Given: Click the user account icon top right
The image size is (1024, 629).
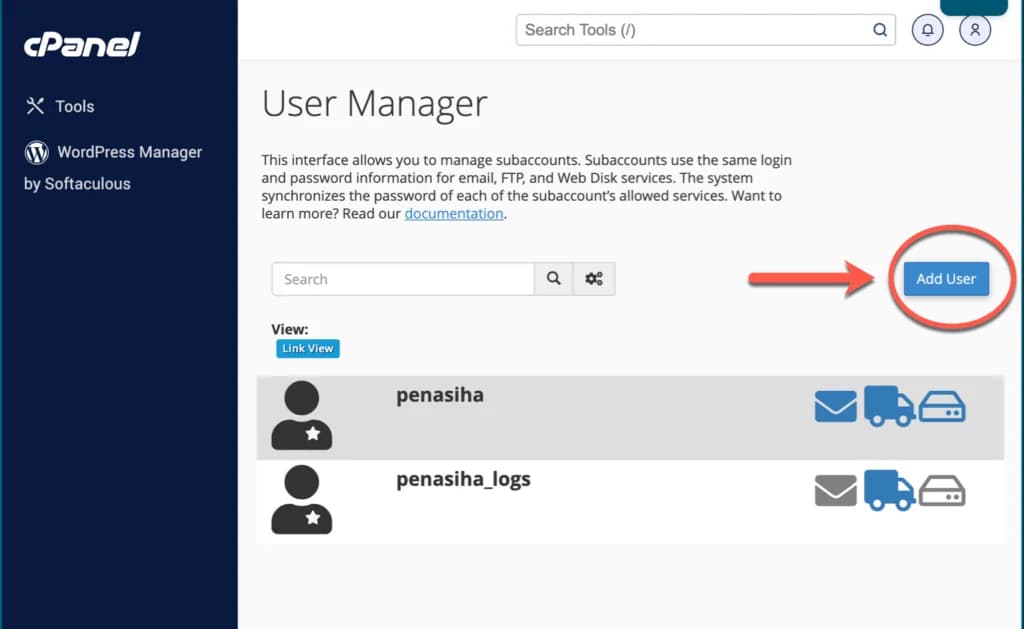Looking at the screenshot, I should [974, 30].
